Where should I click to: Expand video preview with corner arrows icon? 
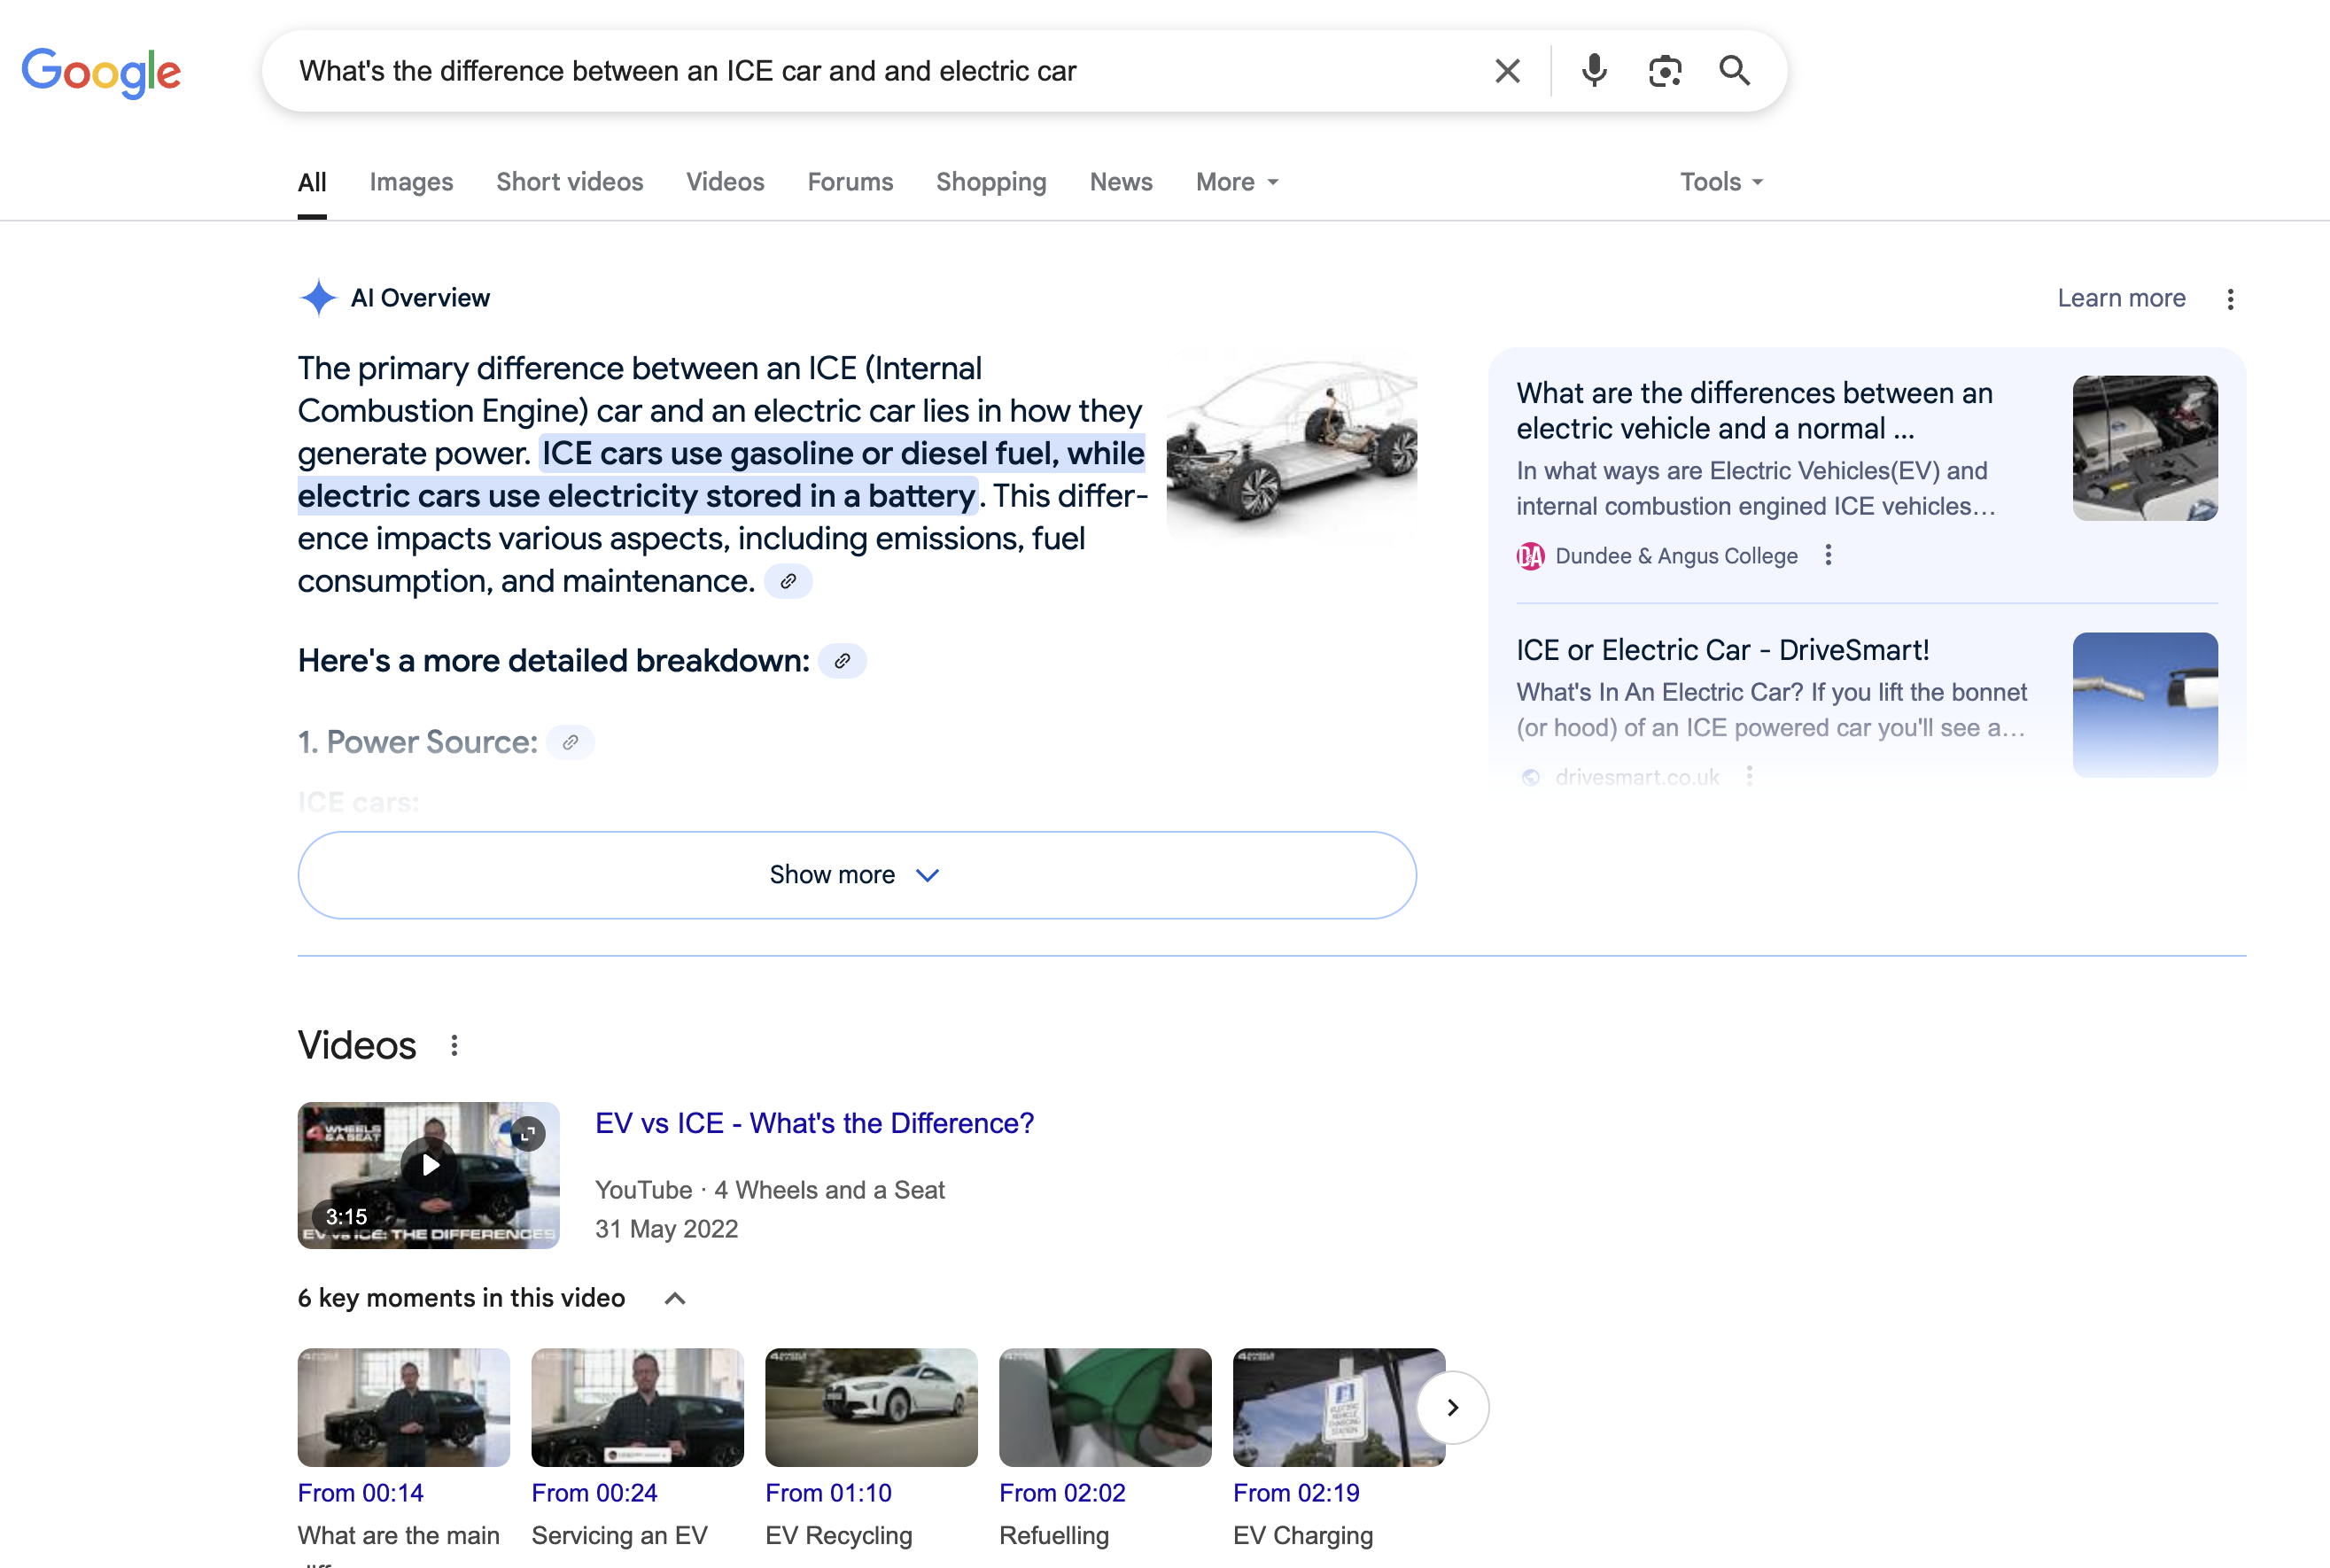pos(527,1133)
